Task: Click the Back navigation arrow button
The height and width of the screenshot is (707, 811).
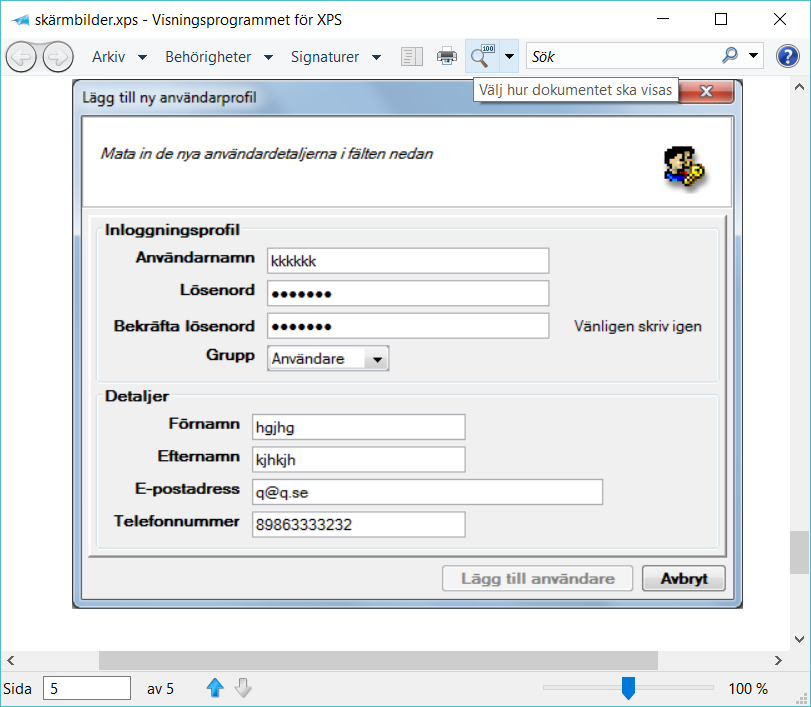Action: coord(21,57)
